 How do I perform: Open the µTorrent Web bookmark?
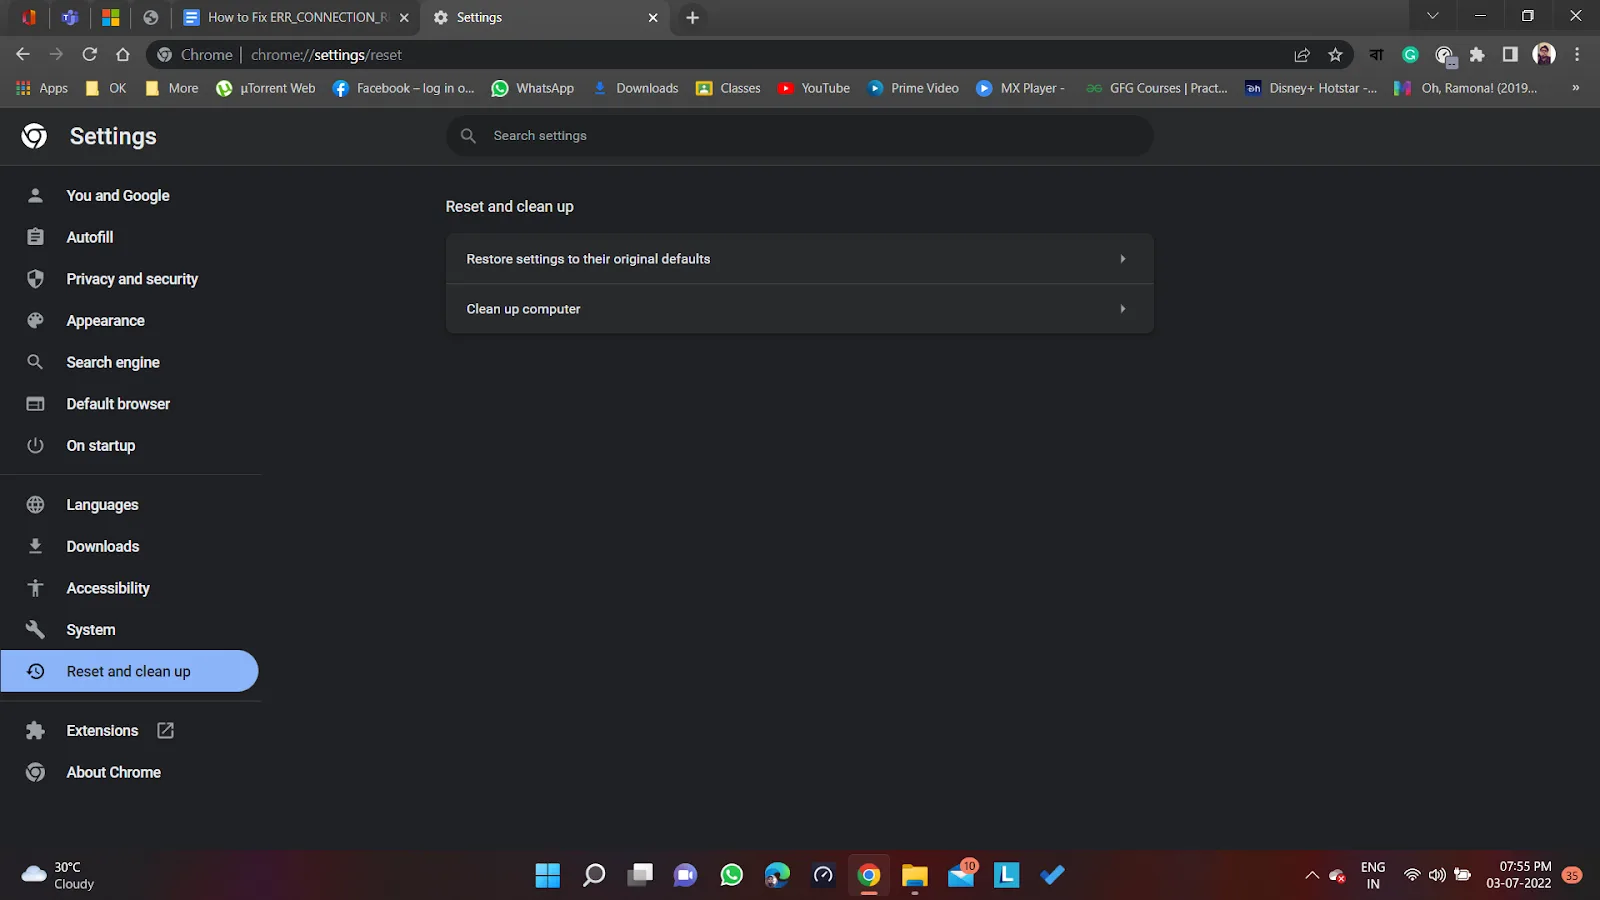(266, 88)
